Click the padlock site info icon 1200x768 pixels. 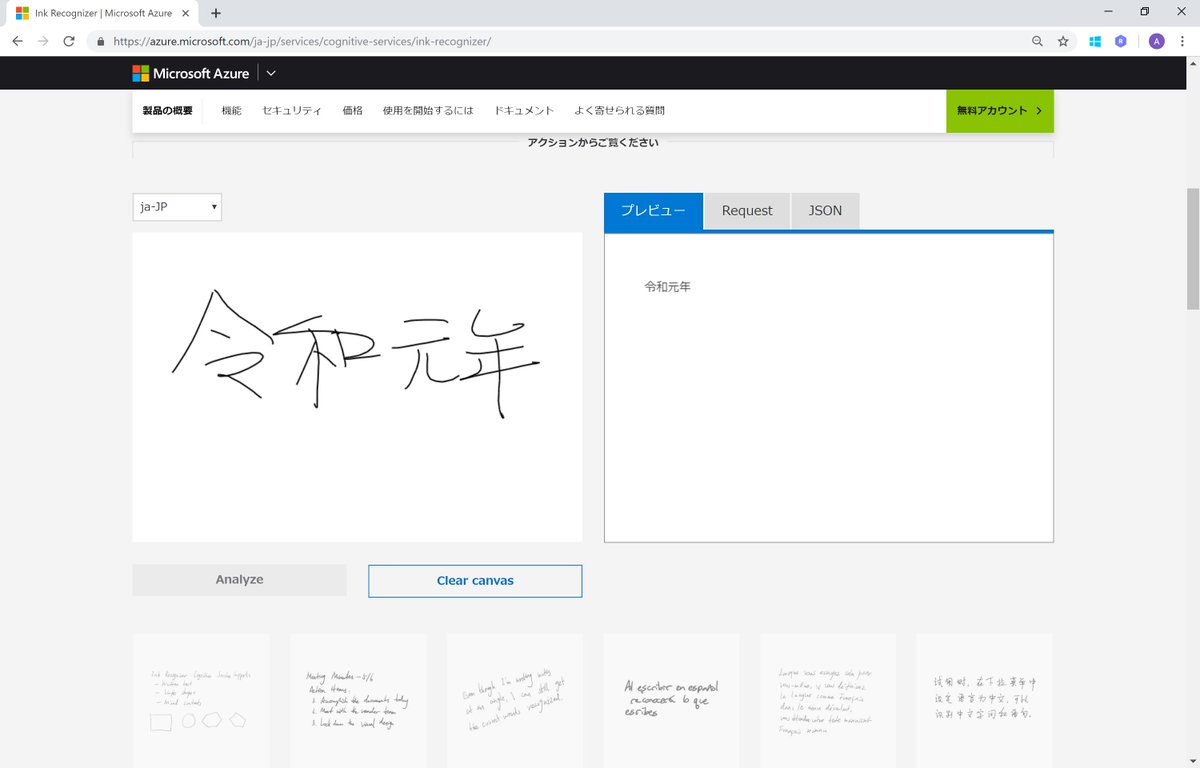pos(100,42)
